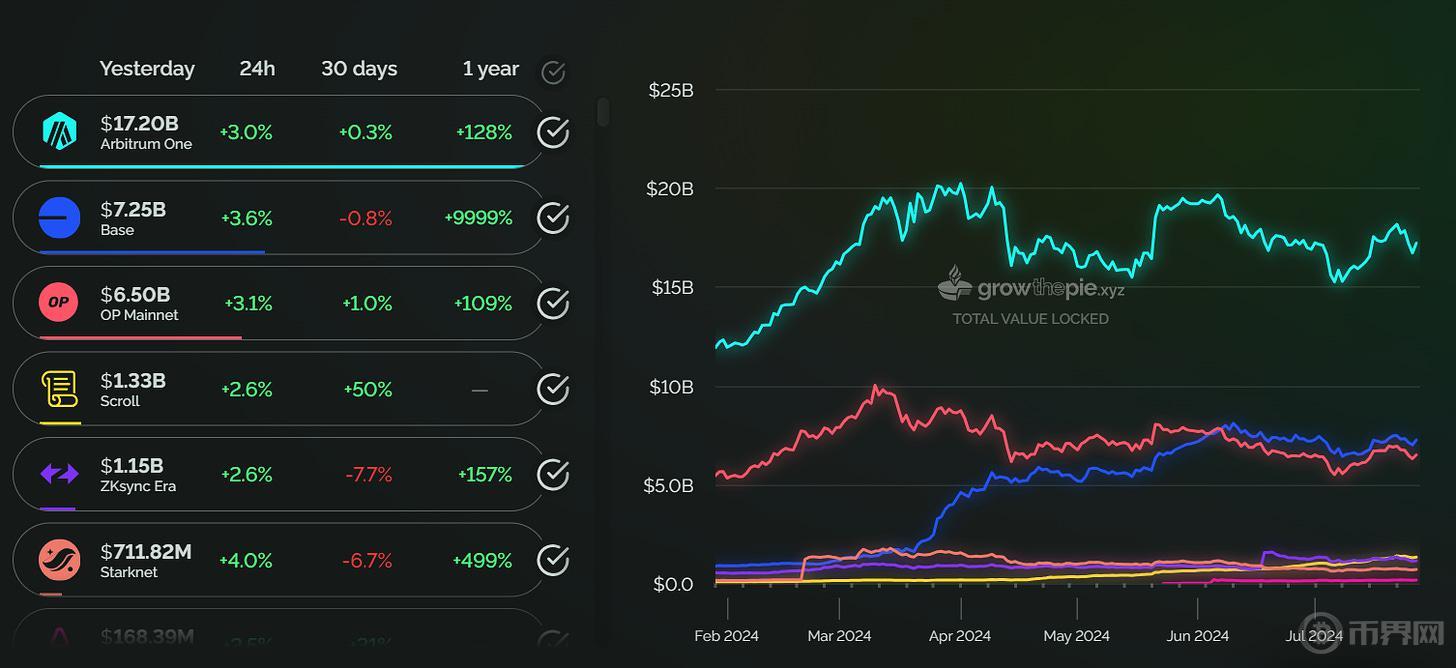This screenshot has height=668, width=1456.
Task: Toggle ZKsync Era checkmark
Action: click(553, 474)
